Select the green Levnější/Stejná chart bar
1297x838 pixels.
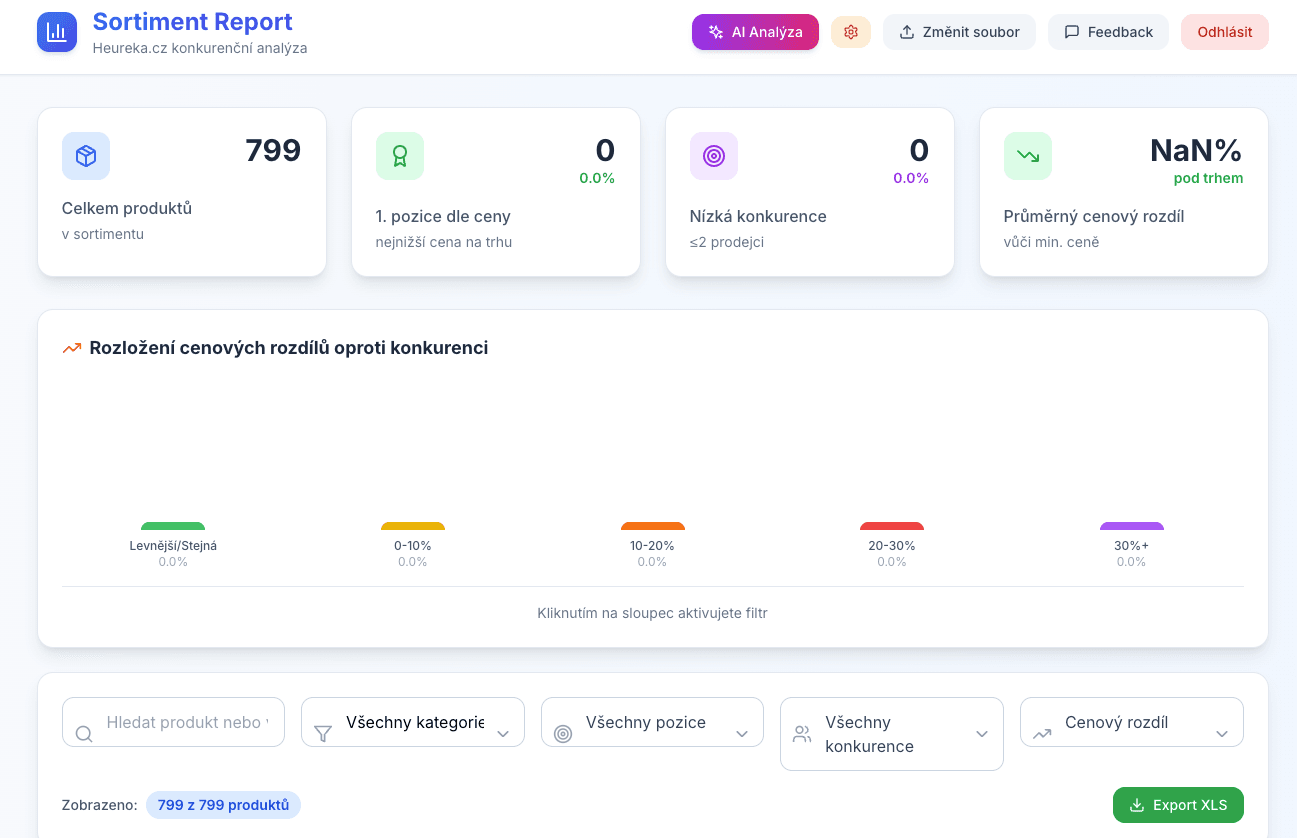pos(172,525)
